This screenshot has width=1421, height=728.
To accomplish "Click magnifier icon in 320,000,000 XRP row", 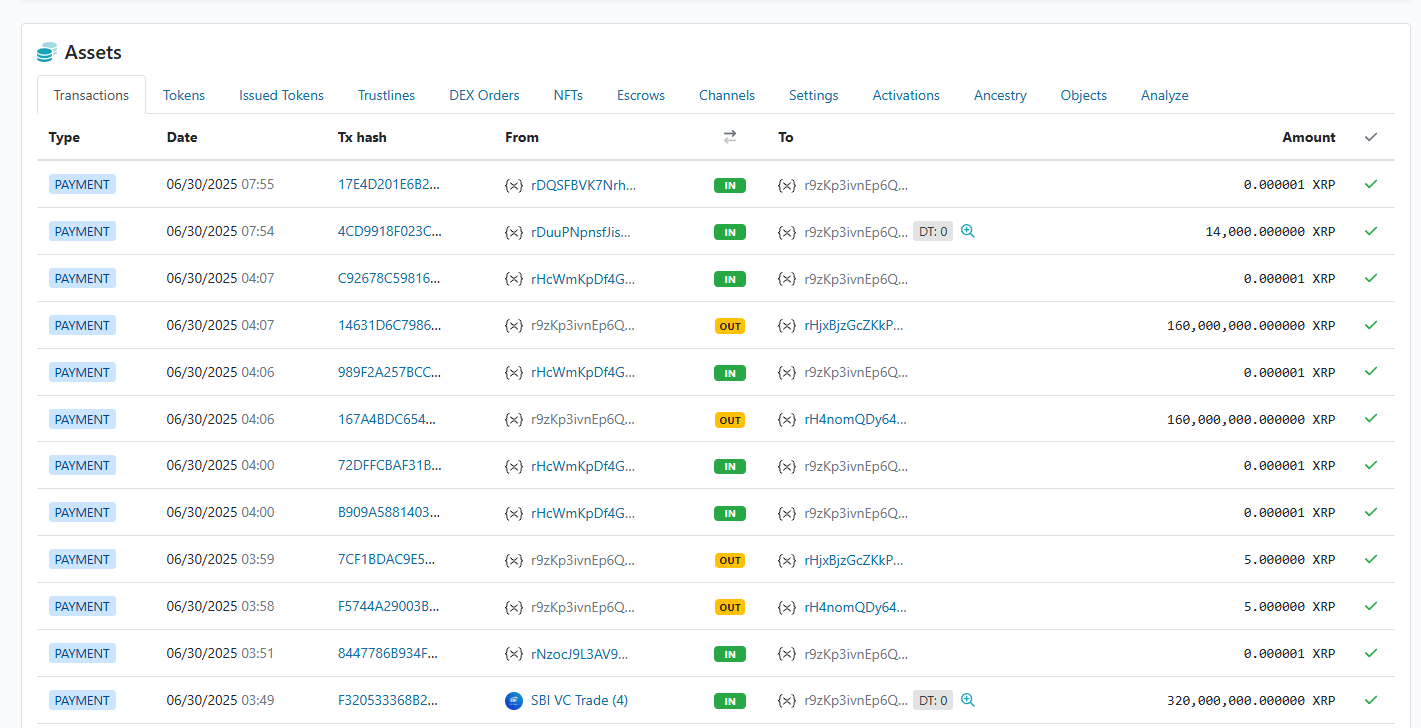I will [967, 700].
